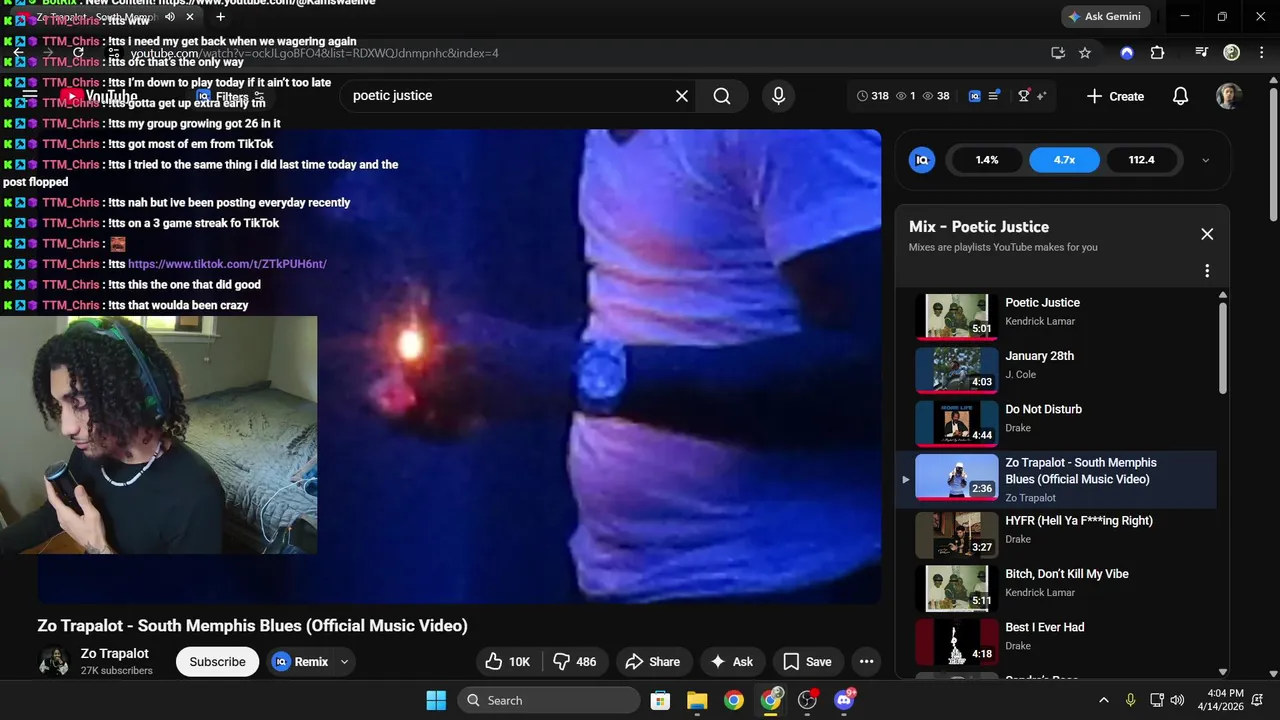Select the 112.4 vidIQ pill
1280x720 pixels.
pos(1141,160)
